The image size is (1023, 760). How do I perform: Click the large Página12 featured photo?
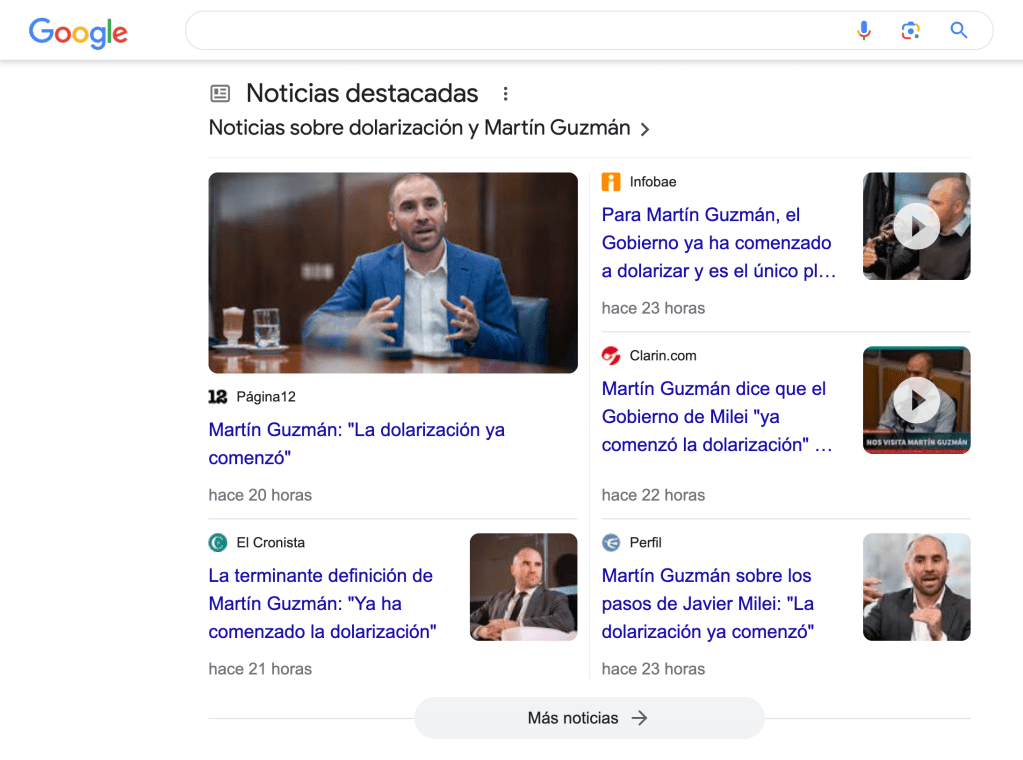pyautogui.click(x=392, y=272)
